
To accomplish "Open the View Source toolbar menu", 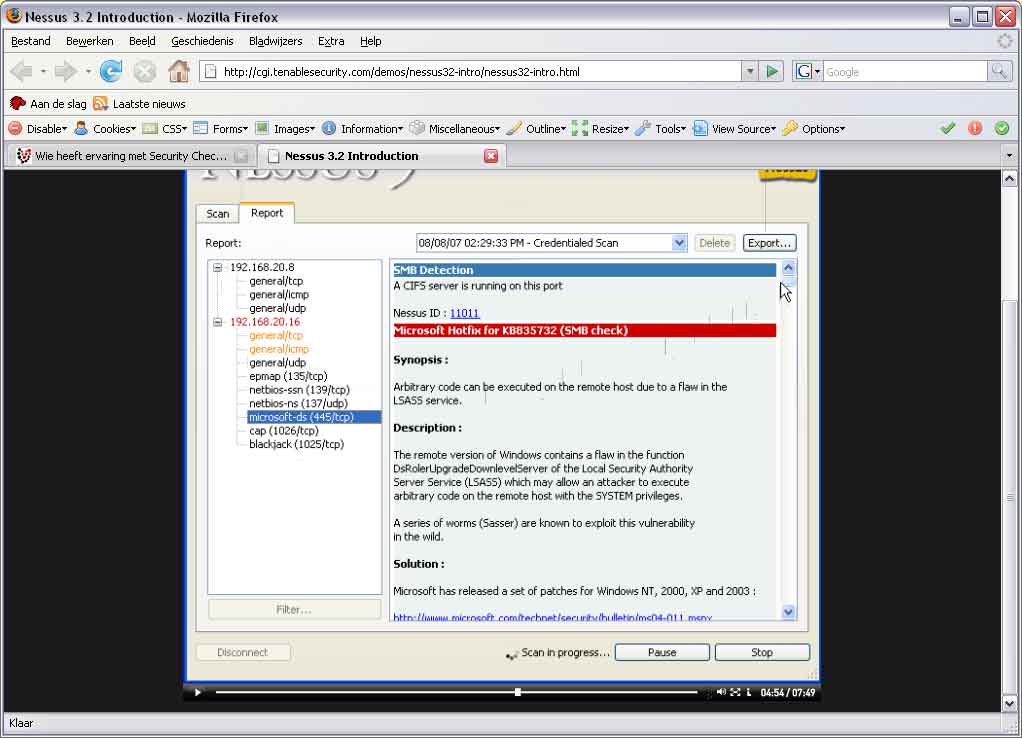I will [735, 128].
